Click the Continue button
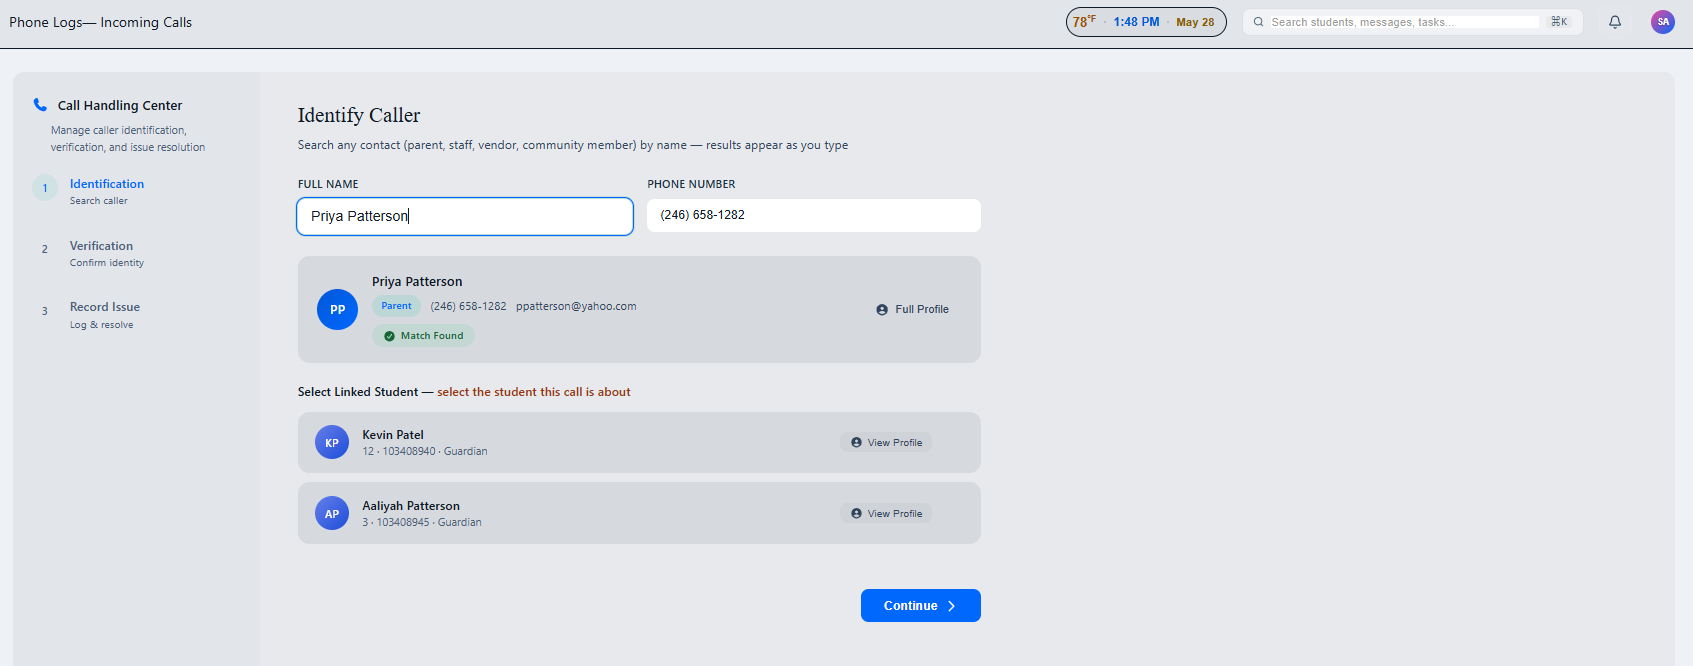This screenshot has width=1693, height=666. click(920, 606)
